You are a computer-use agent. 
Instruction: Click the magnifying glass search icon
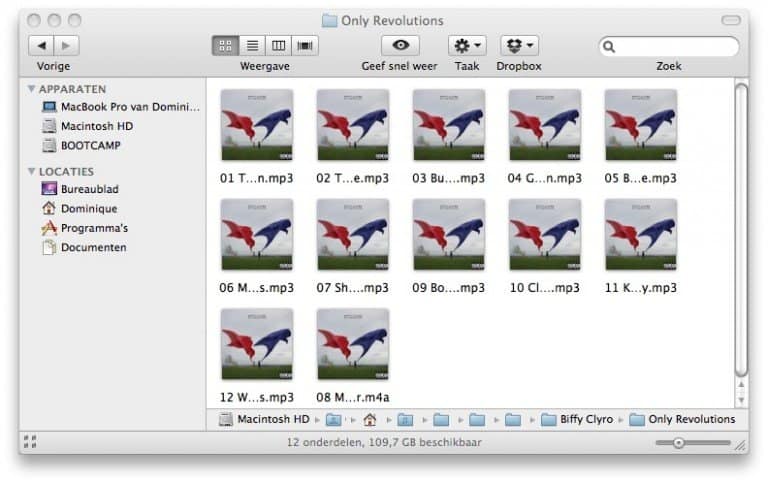click(x=609, y=47)
